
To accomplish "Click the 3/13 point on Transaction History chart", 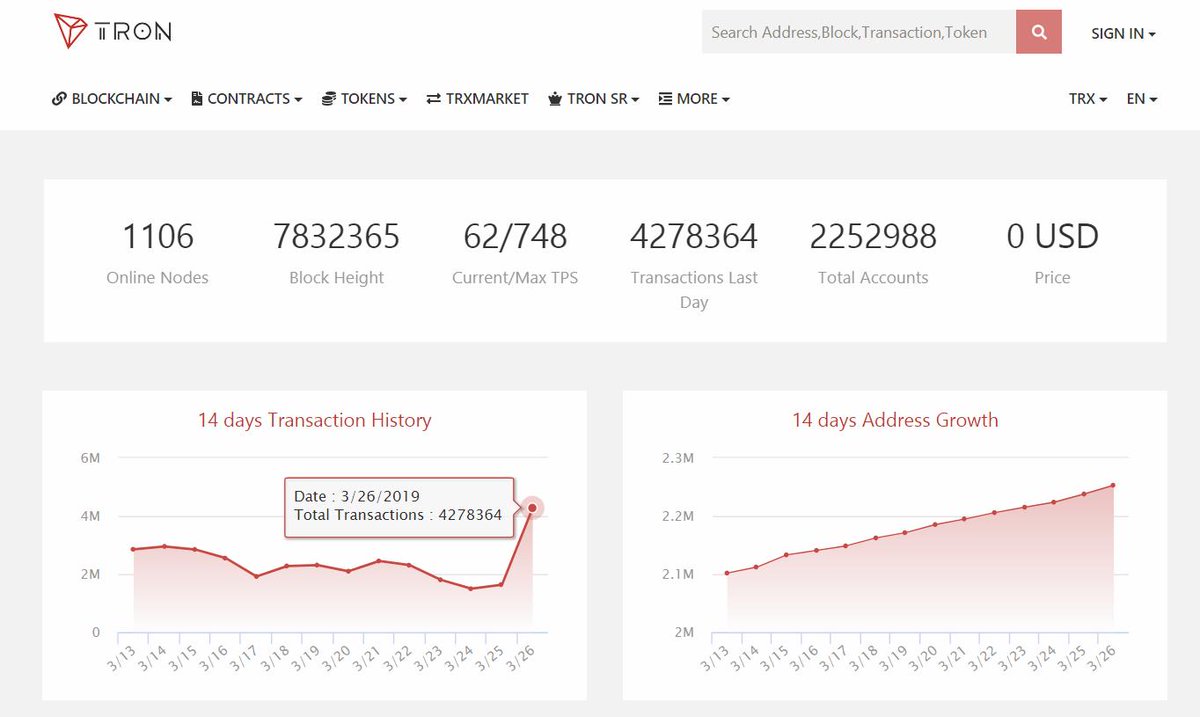I will click(x=133, y=549).
